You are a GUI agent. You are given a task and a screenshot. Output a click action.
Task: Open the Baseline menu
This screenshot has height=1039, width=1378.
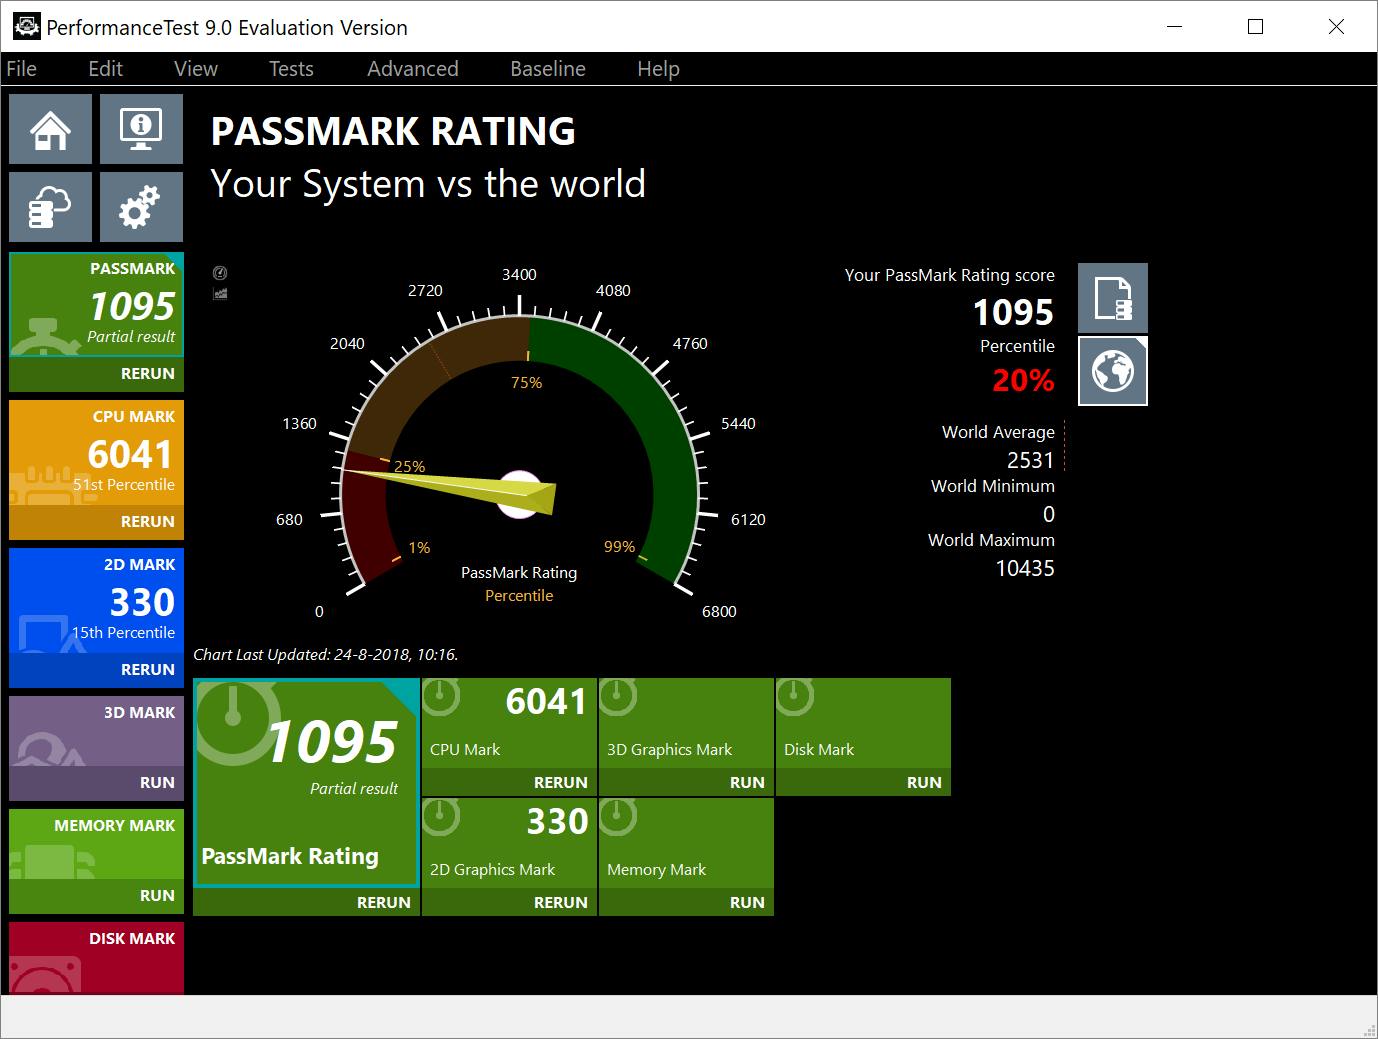coord(548,69)
